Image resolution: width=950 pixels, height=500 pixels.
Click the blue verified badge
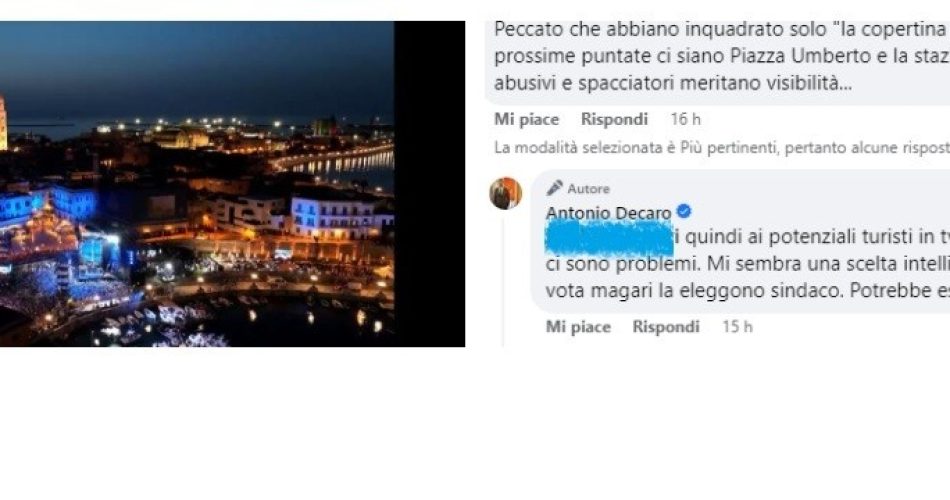coord(684,212)
